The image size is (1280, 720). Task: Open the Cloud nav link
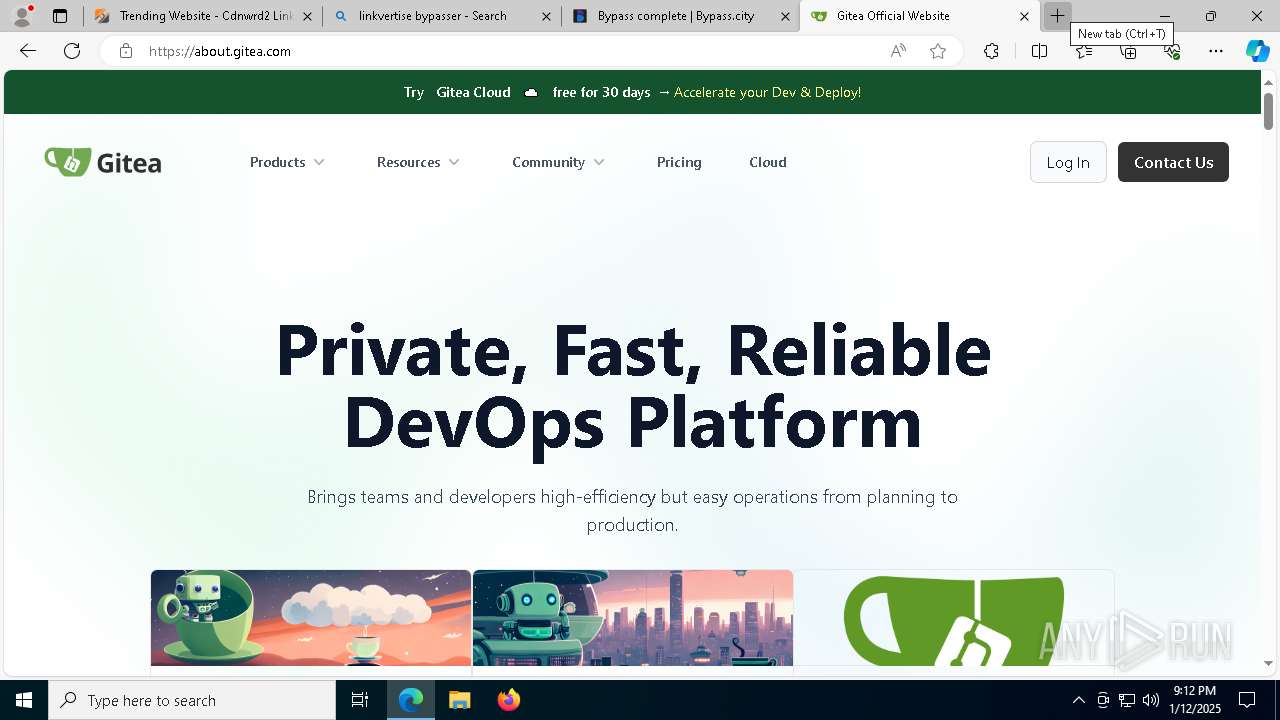[x=768, y=162]
